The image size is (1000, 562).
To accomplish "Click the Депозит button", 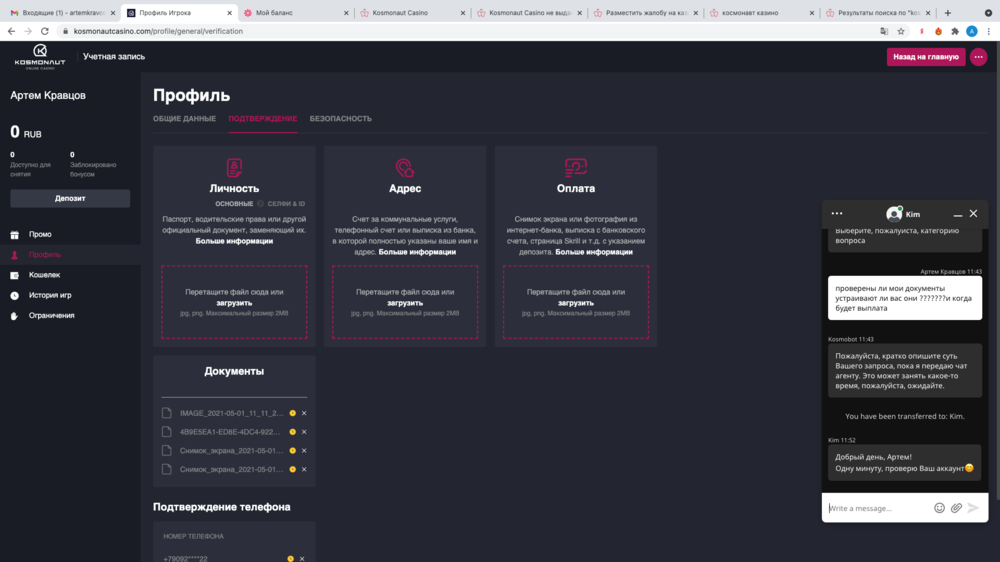I will click(70, 198).
